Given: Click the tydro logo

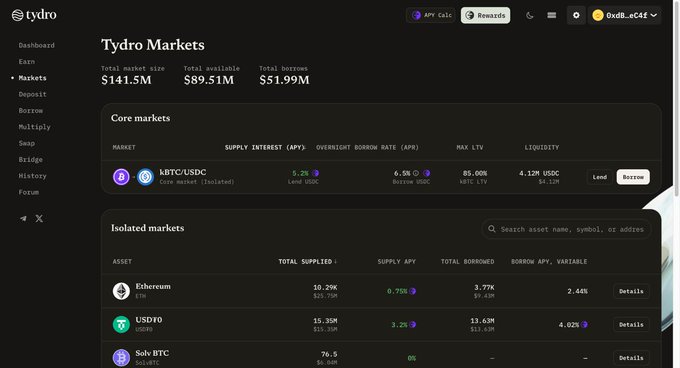Looking at the screenshot, I should pos(34,15).
